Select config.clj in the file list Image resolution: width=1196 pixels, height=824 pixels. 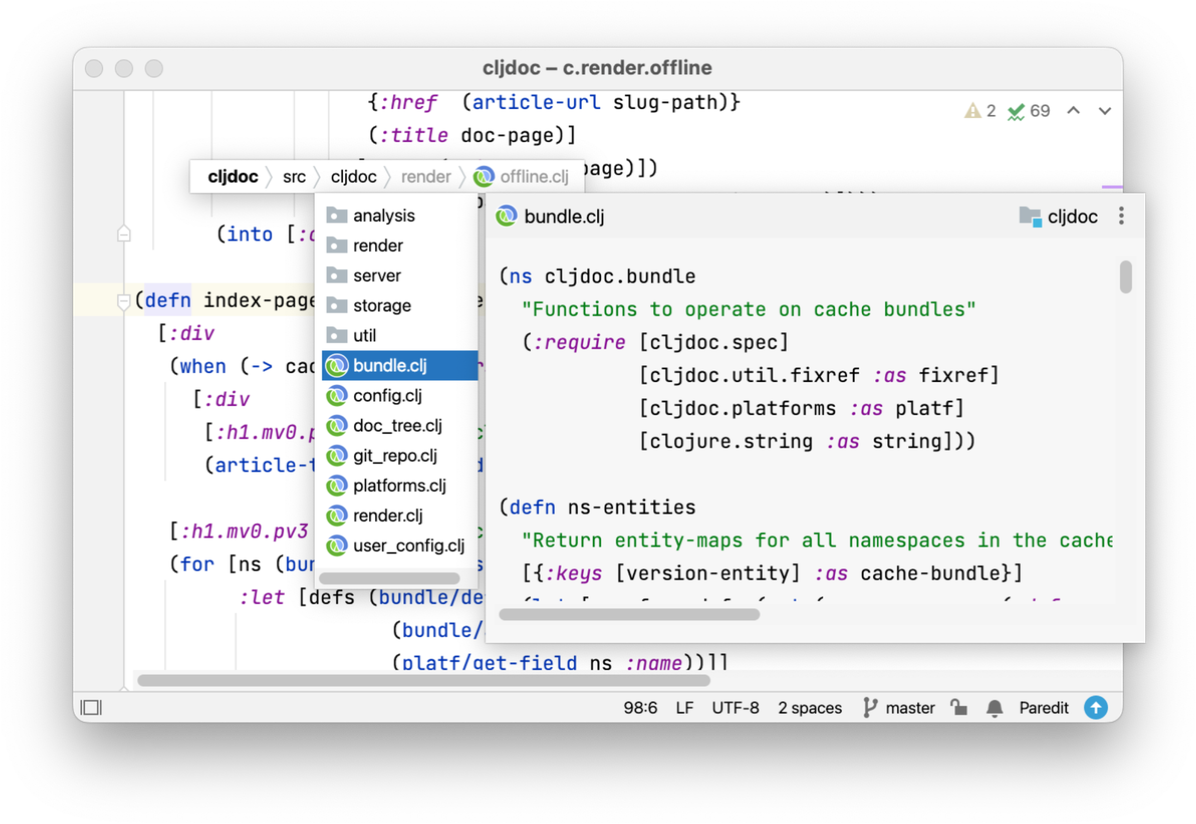[x=400, y=395]
